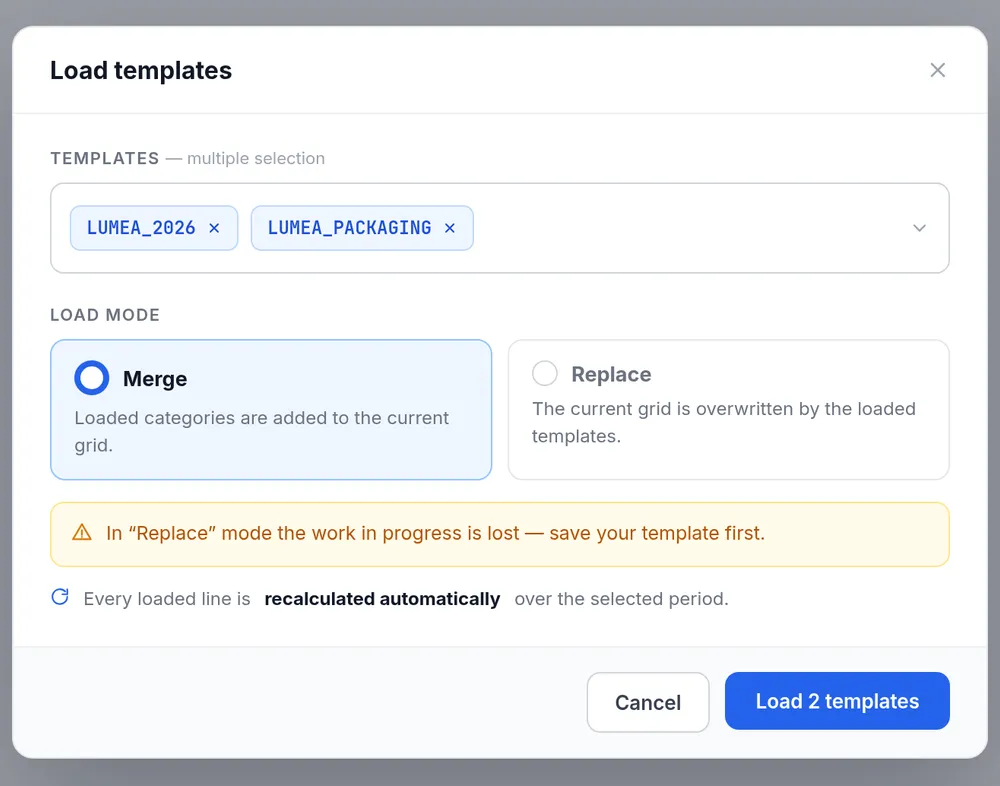Choose the Merge load mode card

[271, 410]
